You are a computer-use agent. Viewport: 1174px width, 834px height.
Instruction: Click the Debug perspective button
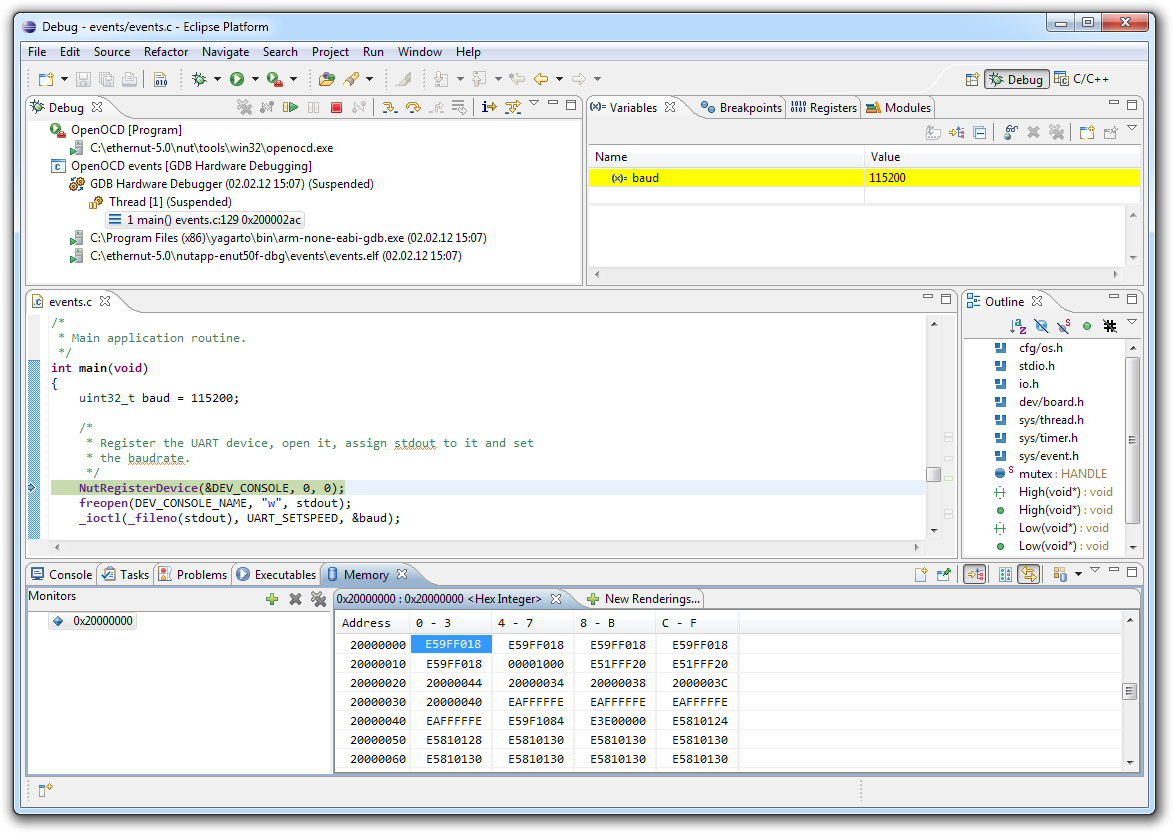1016,79
